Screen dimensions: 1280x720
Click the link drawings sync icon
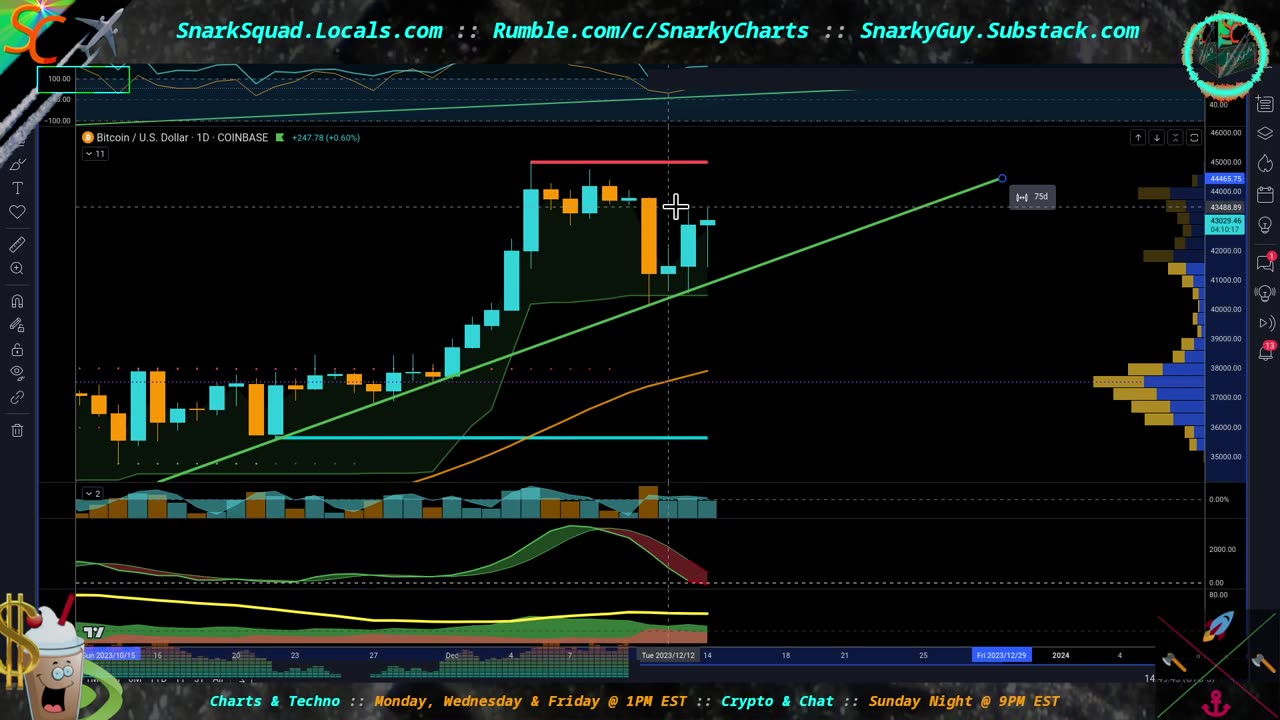click(x=17, y=397)
